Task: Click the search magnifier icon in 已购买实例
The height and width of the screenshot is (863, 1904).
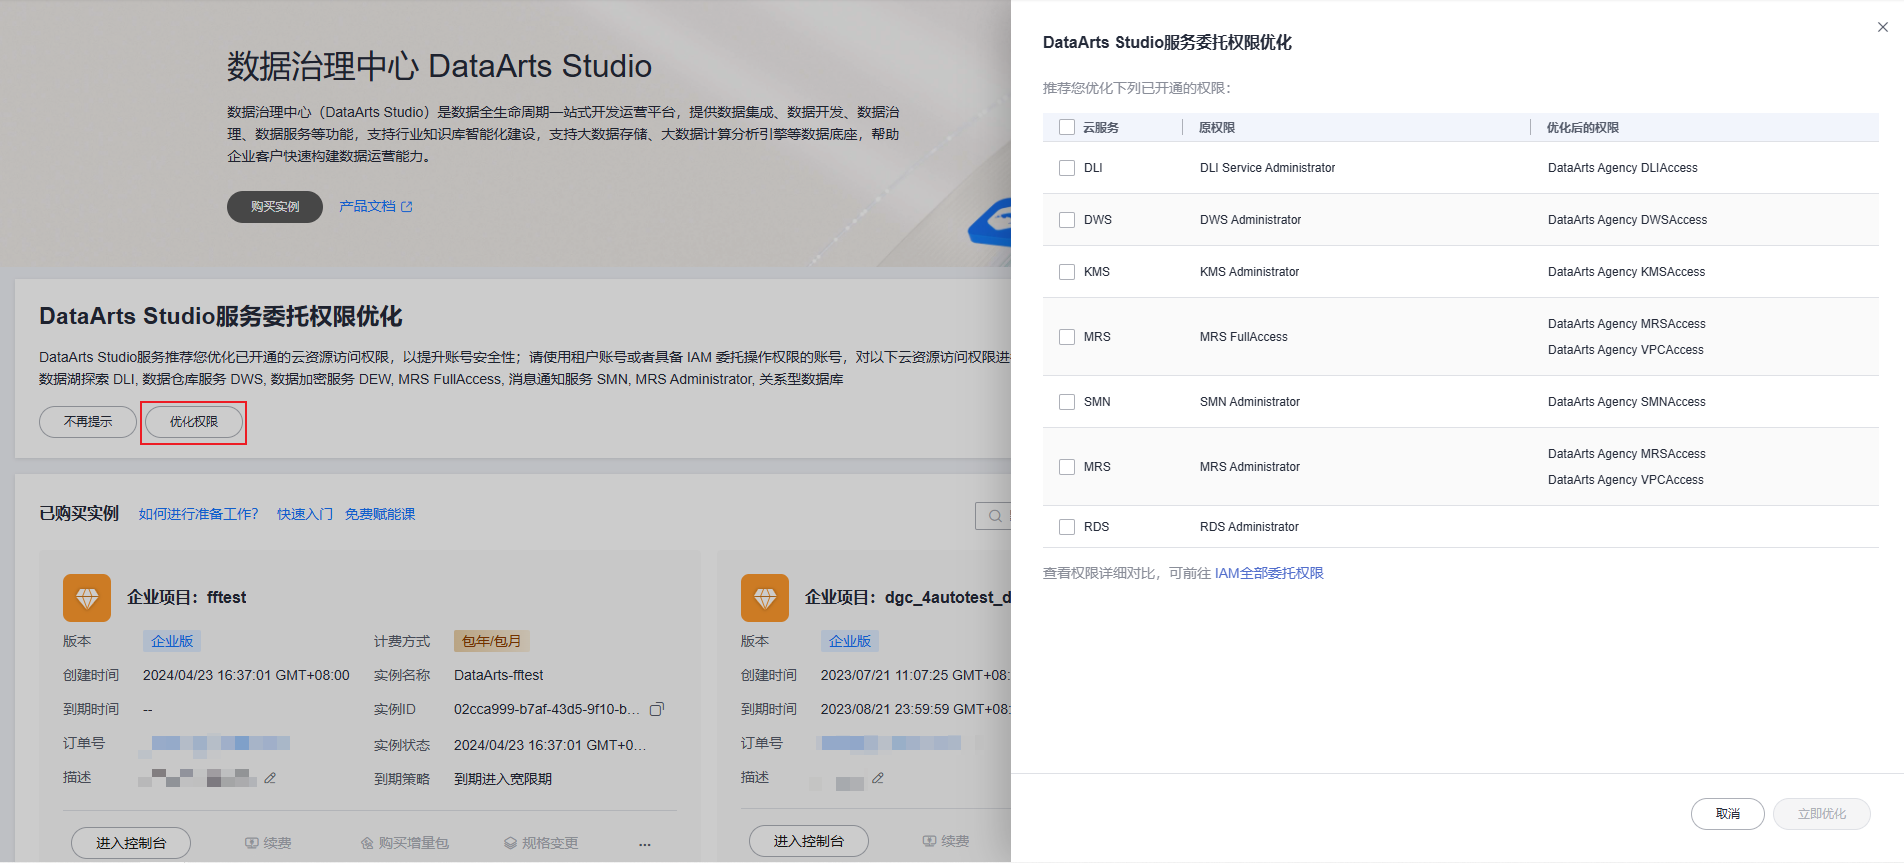Action: tap(995, 516)
